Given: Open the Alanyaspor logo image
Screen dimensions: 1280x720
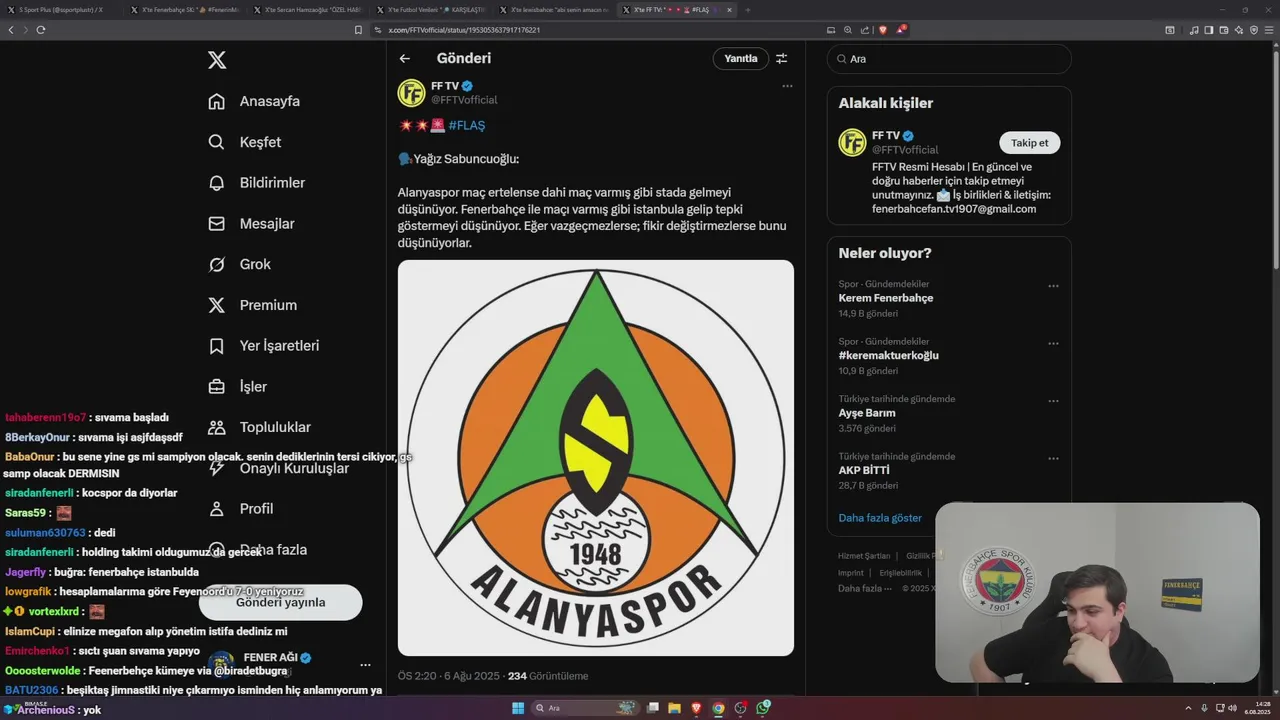Looking at the screenshot, I should point(596,458).
